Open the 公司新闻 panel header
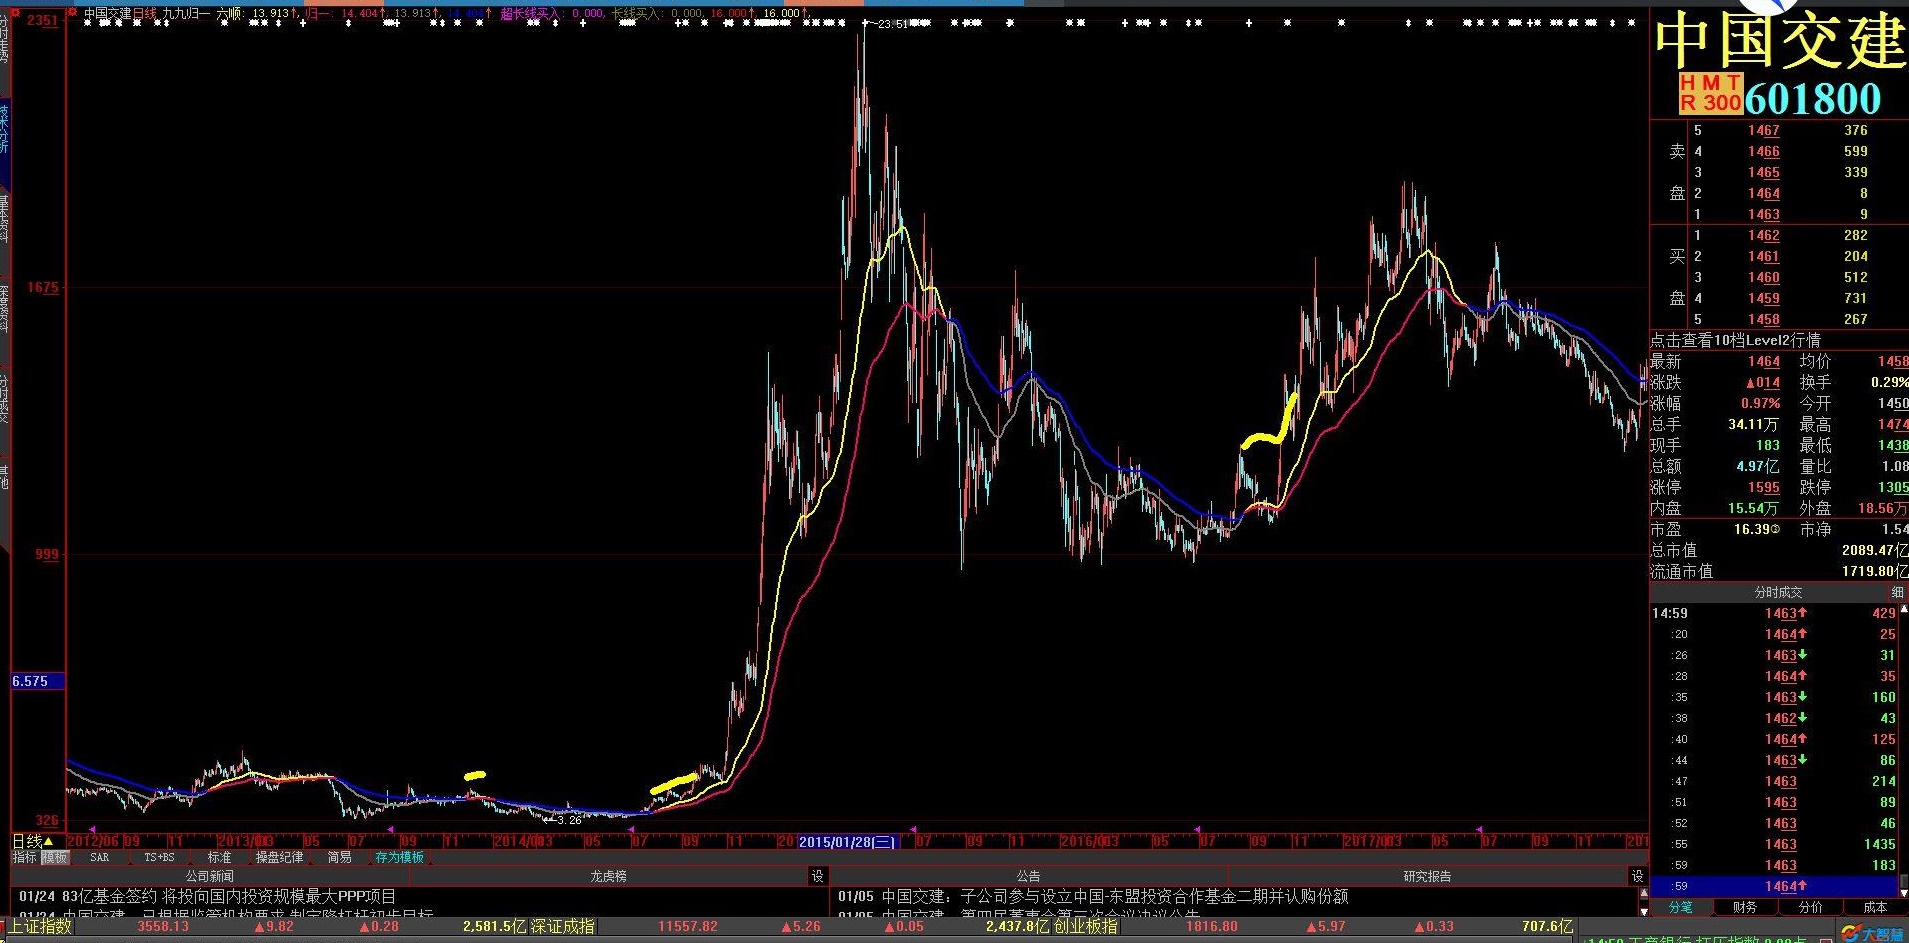This screenshot has width=1909, height=943. click(209, 876)
